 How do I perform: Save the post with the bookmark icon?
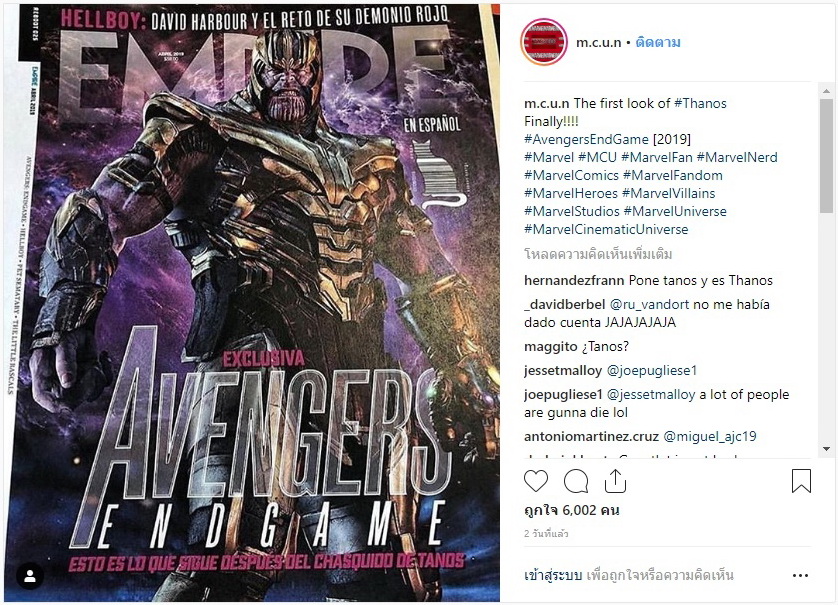pos(801,481)
